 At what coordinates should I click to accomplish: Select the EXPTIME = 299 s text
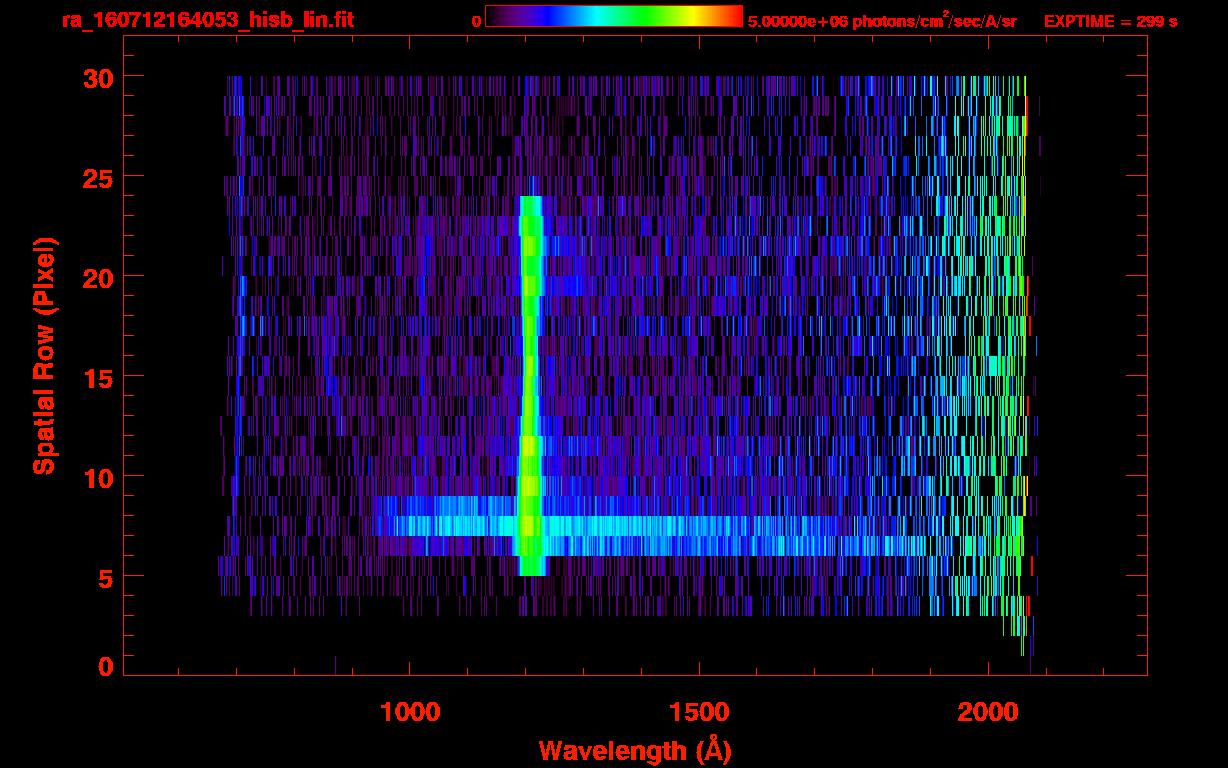click(x=1110, y=21)
